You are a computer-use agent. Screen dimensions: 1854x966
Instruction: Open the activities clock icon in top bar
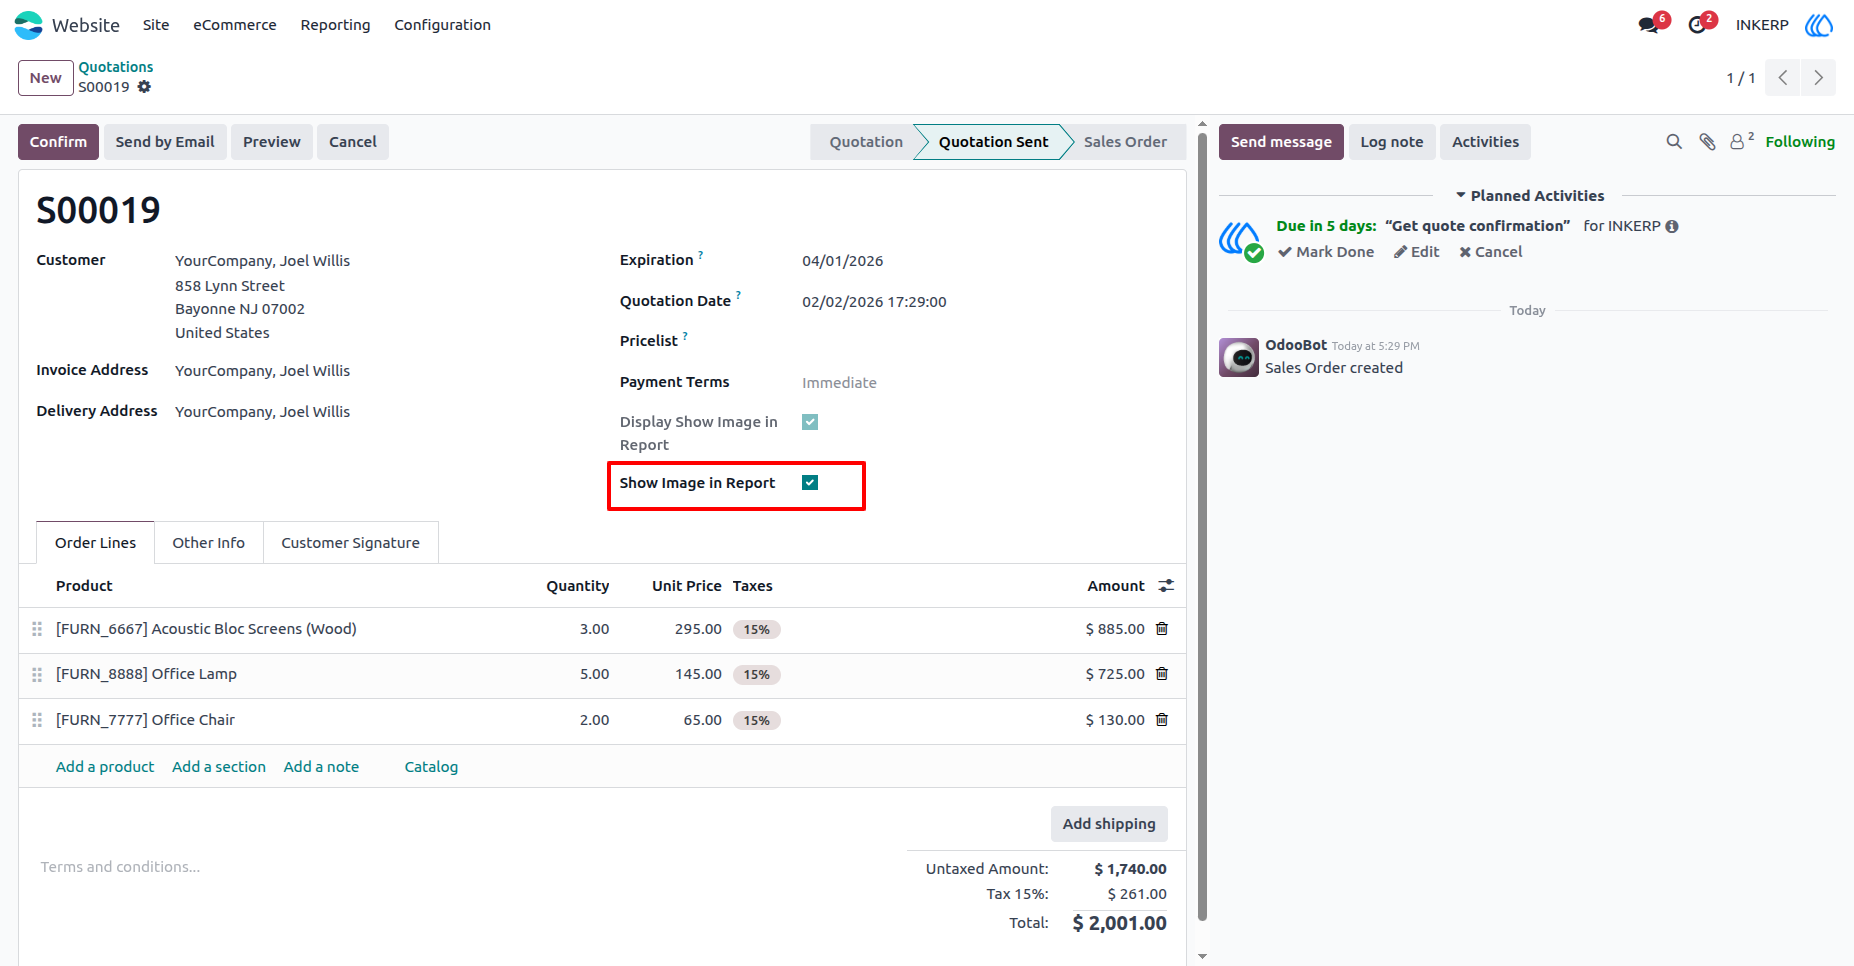coord(1697,25)
